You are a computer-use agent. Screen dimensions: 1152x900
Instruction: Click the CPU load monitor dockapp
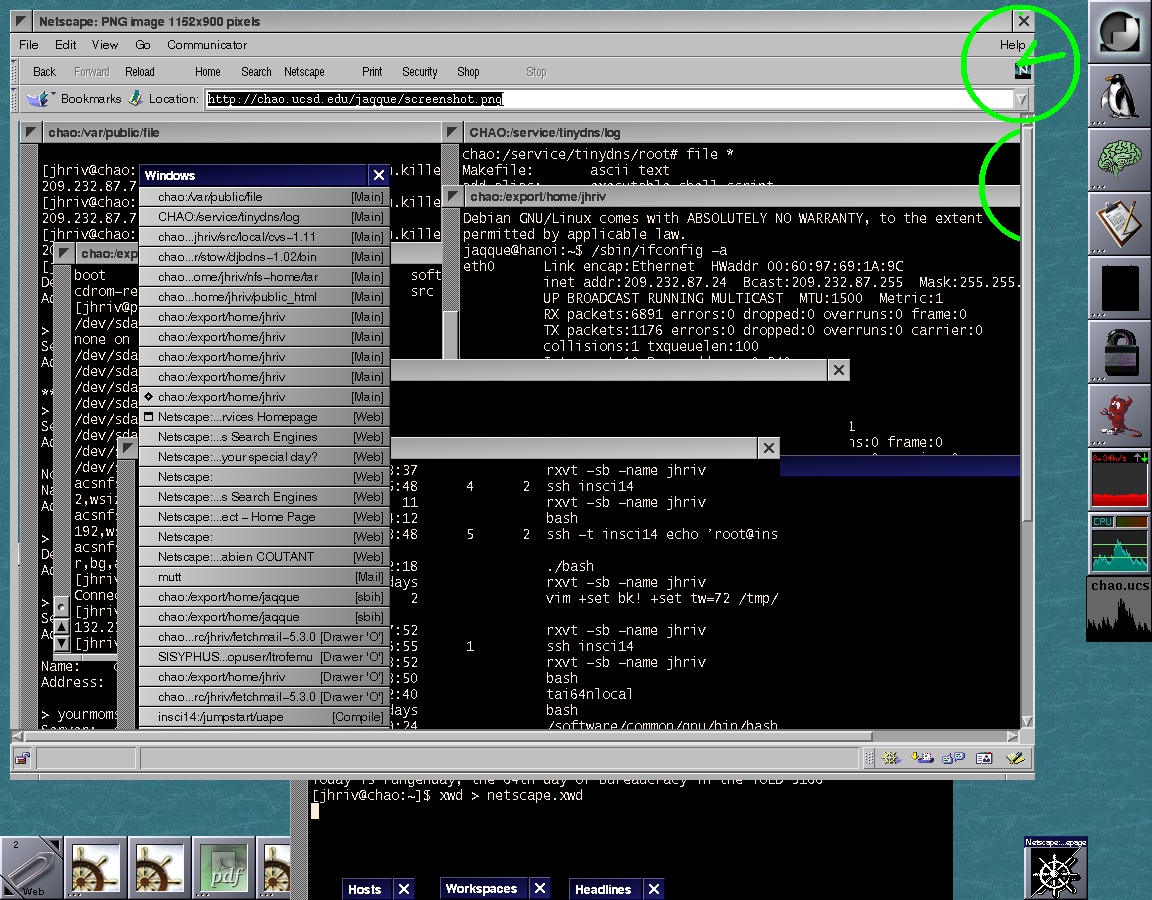1119,543
